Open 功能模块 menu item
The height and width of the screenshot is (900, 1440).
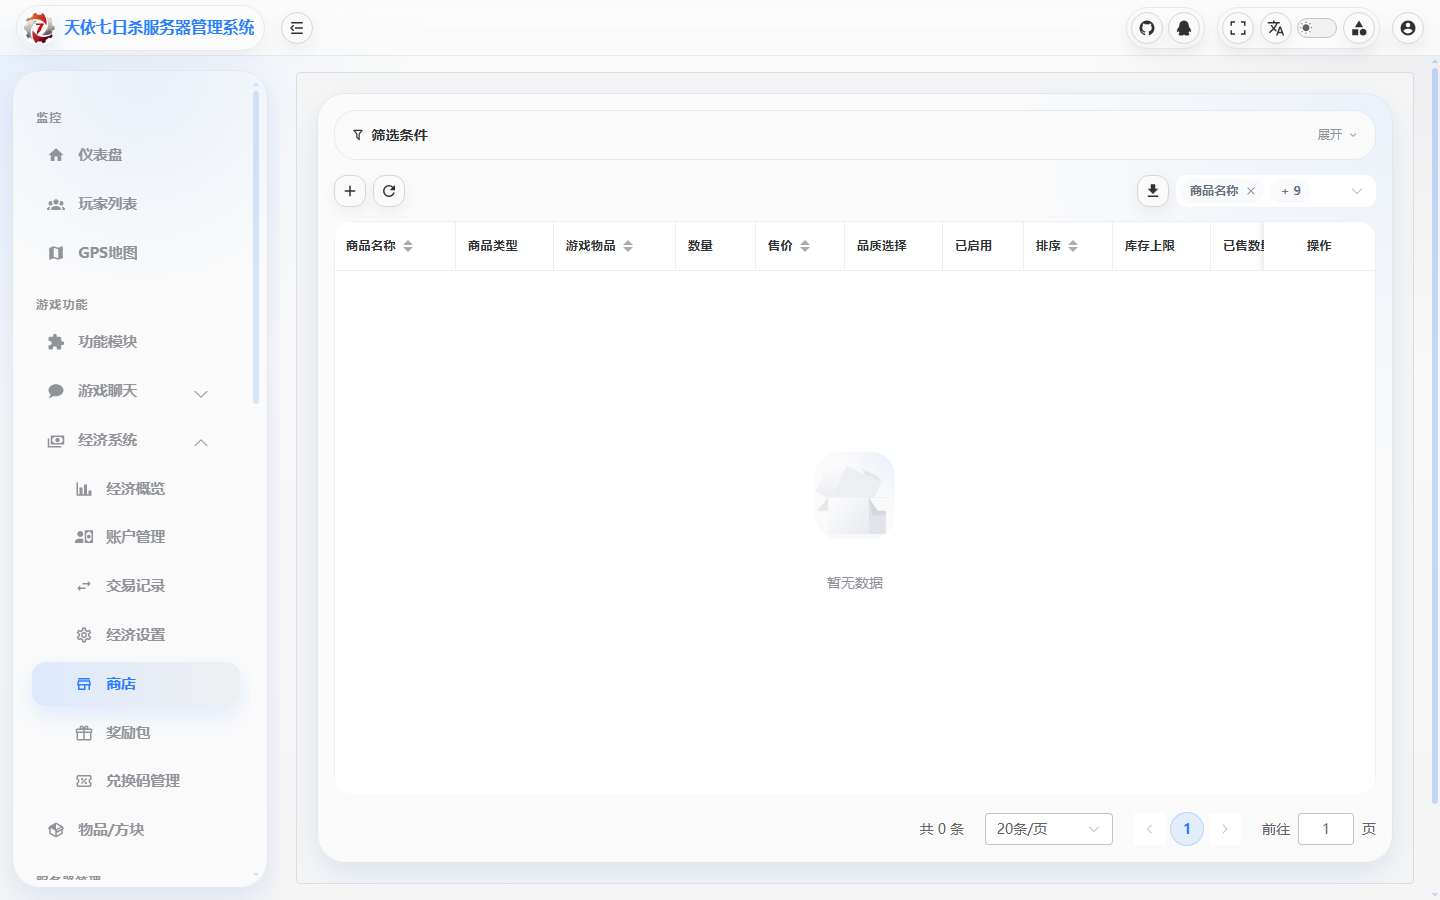click(x=136, y=342)
